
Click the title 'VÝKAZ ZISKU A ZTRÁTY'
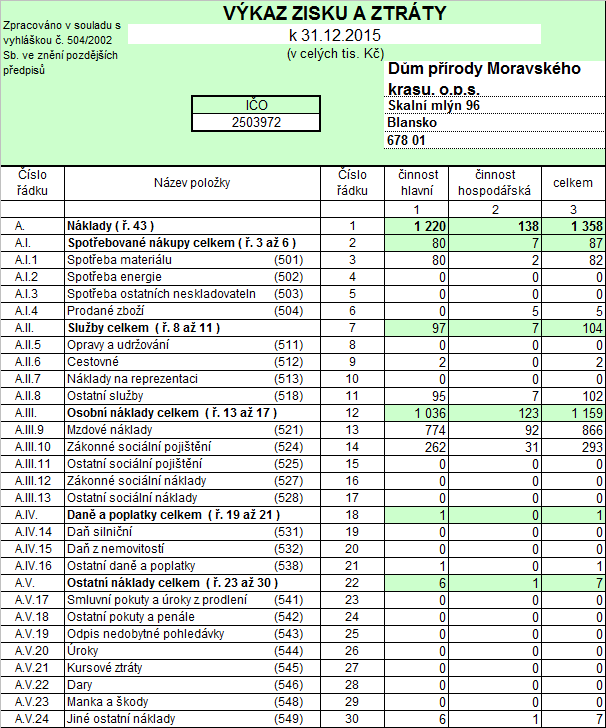334,13
